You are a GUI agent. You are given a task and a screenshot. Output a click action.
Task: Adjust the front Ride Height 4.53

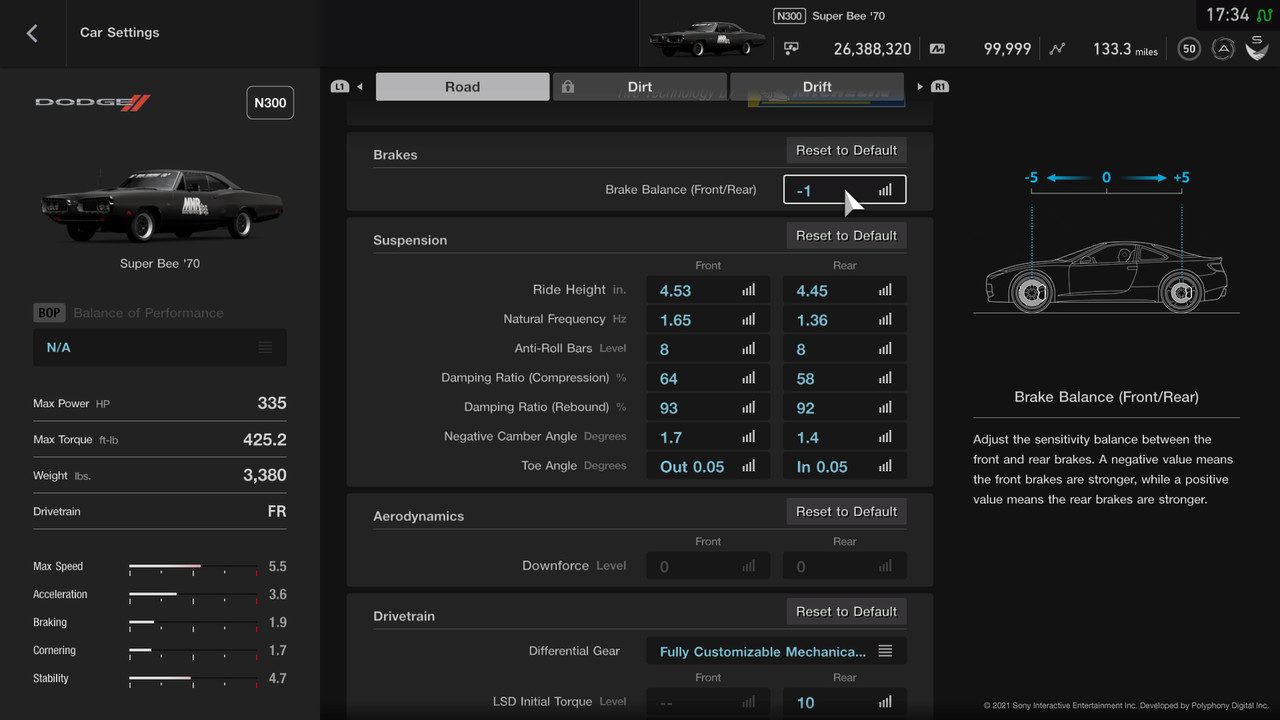tap(708, 290)
